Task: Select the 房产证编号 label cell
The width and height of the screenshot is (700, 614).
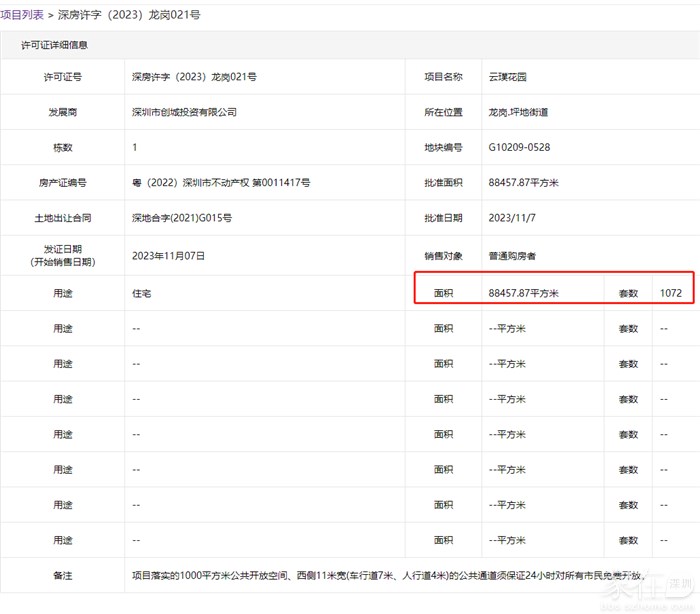Action: tap(63, 183)
